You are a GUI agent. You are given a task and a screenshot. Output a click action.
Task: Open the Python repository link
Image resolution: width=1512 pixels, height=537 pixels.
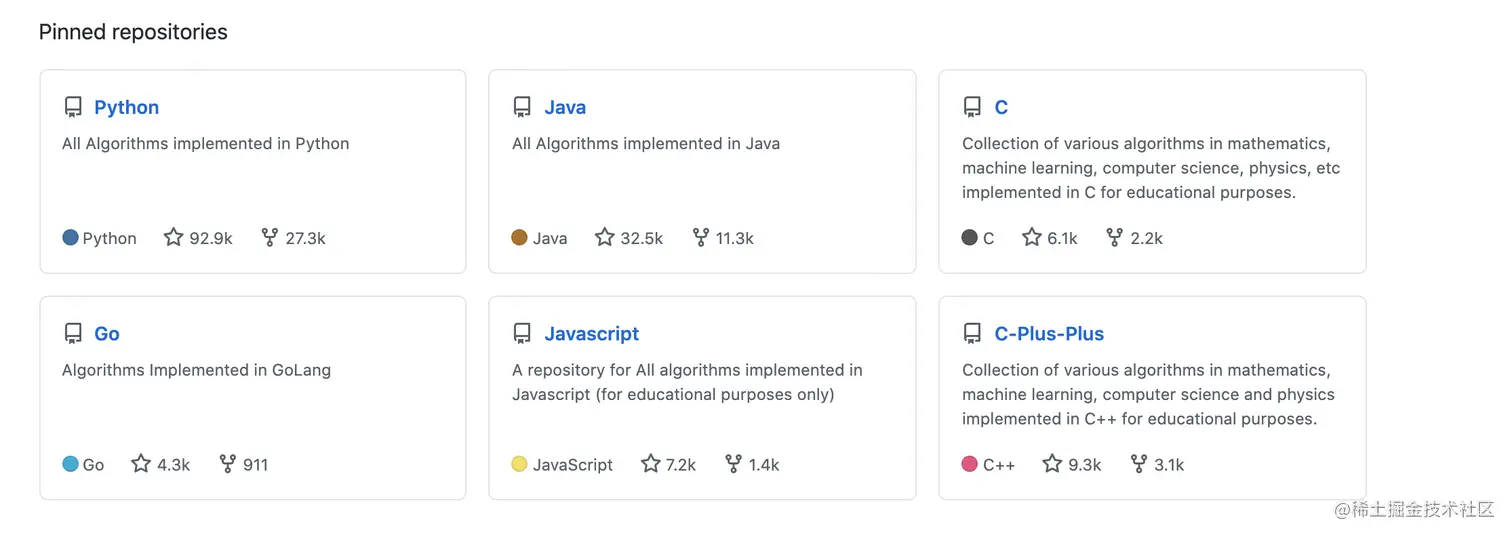(126, 107)
